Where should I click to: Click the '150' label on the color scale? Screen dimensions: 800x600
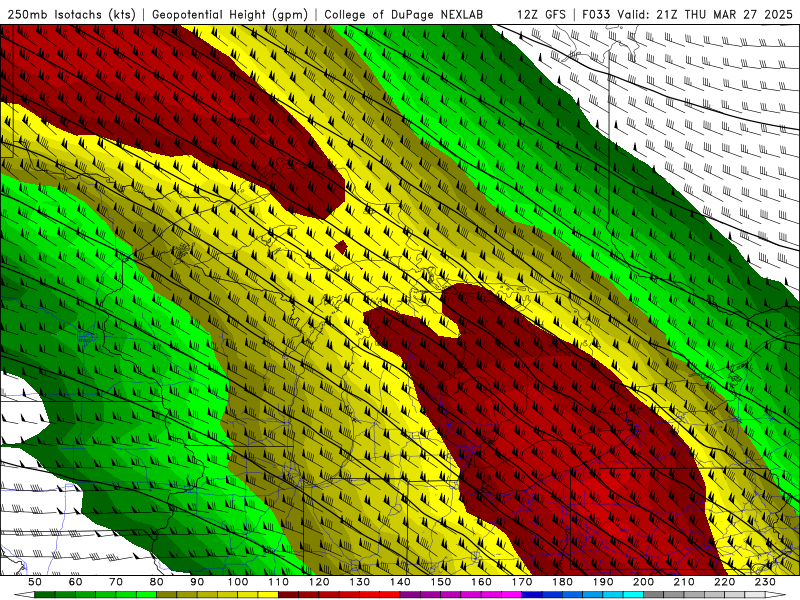(440, 582)
